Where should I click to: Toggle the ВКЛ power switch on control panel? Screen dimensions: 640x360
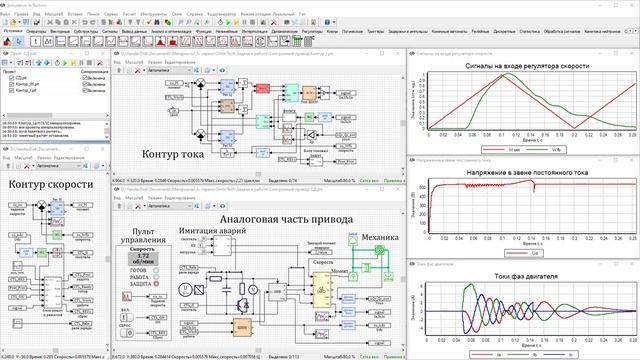click(127, 317)
